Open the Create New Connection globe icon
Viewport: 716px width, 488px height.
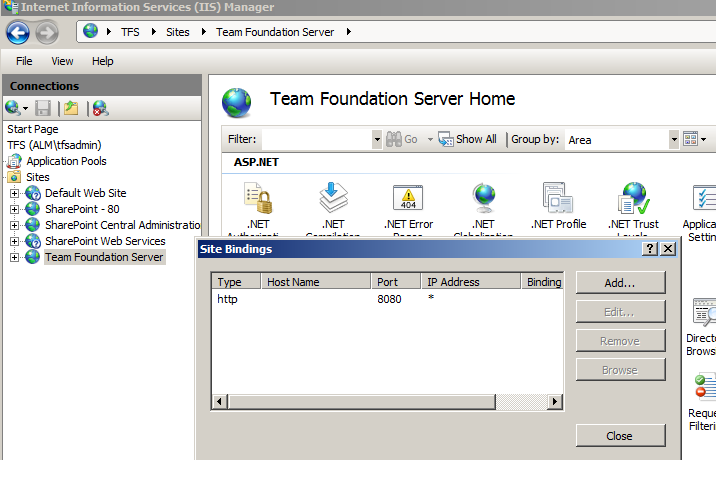click(x=12, y=108)
